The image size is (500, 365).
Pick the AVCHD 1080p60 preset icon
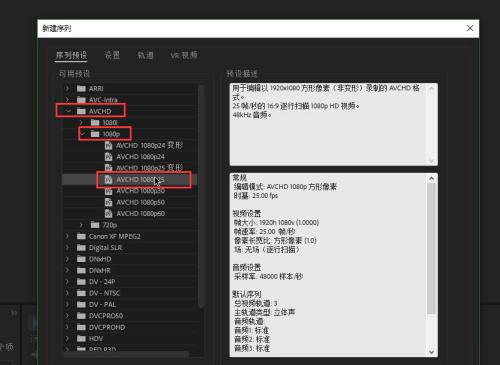pos(108,214)
